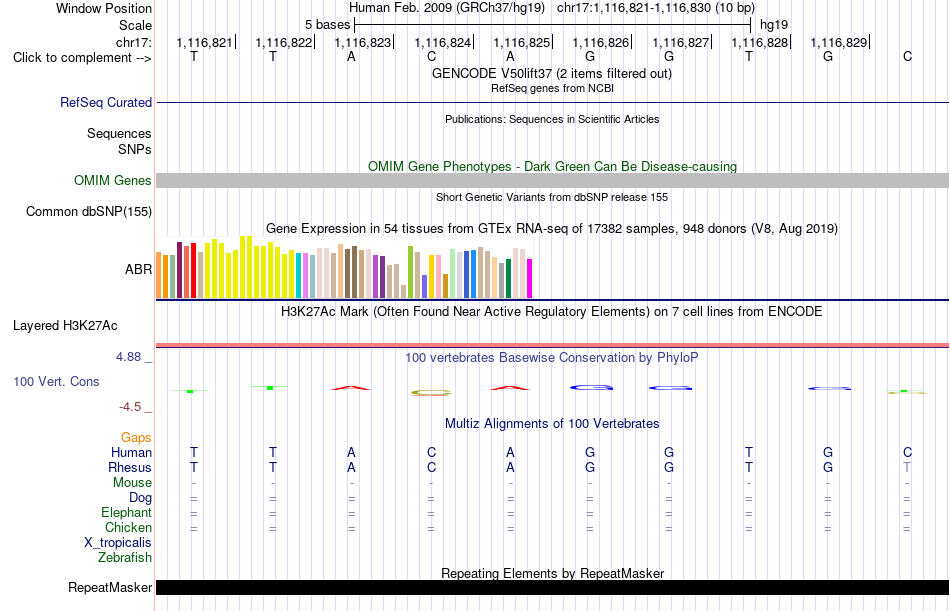
Task: Click the RefSeq Curated track label
Action: coord(106,102)
